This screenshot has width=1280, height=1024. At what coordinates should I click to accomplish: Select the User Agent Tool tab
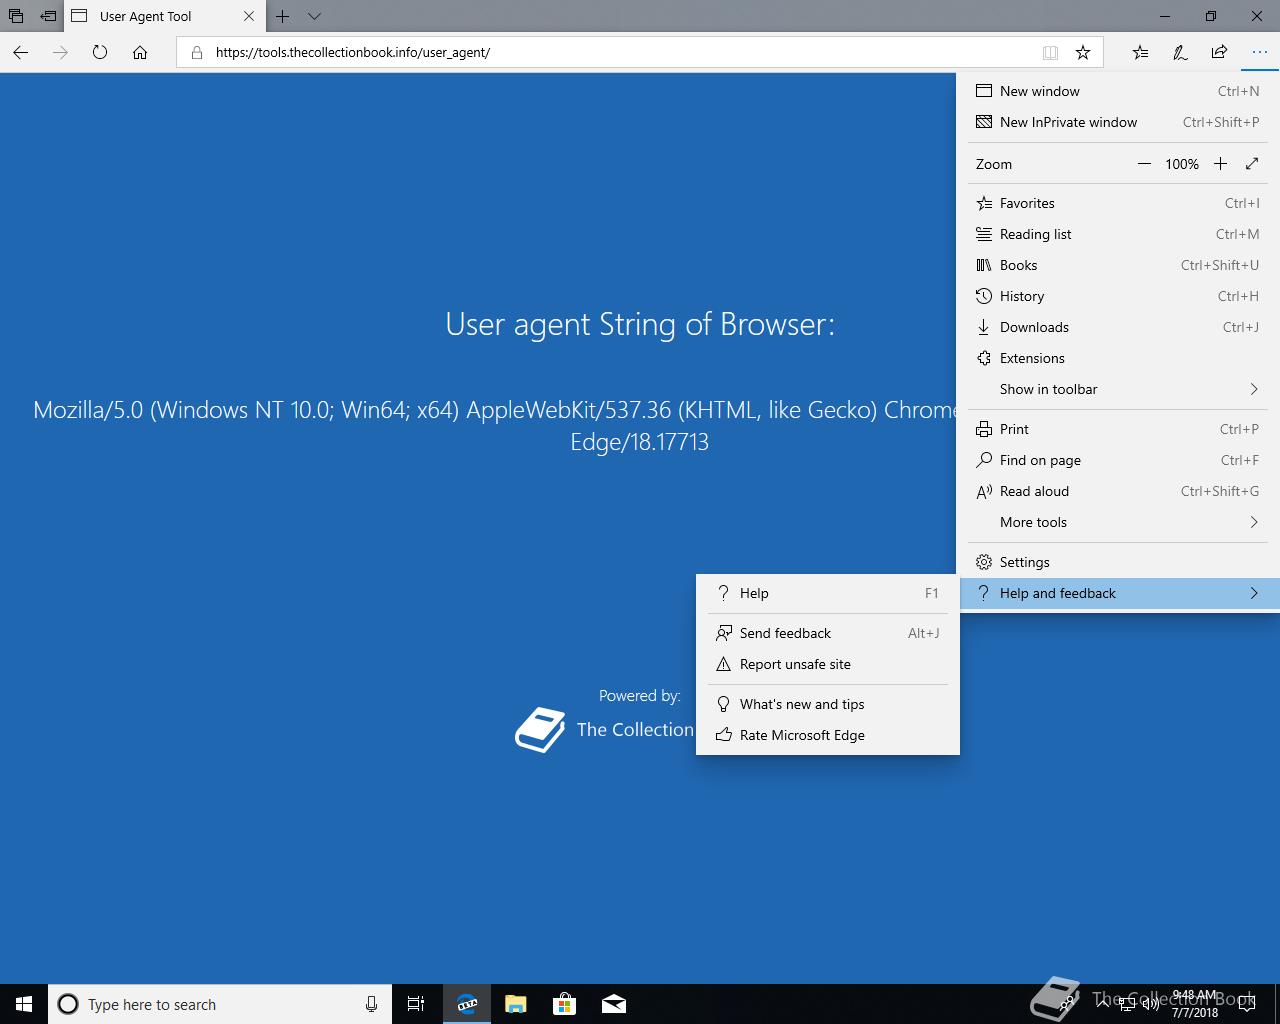[164, 16]
